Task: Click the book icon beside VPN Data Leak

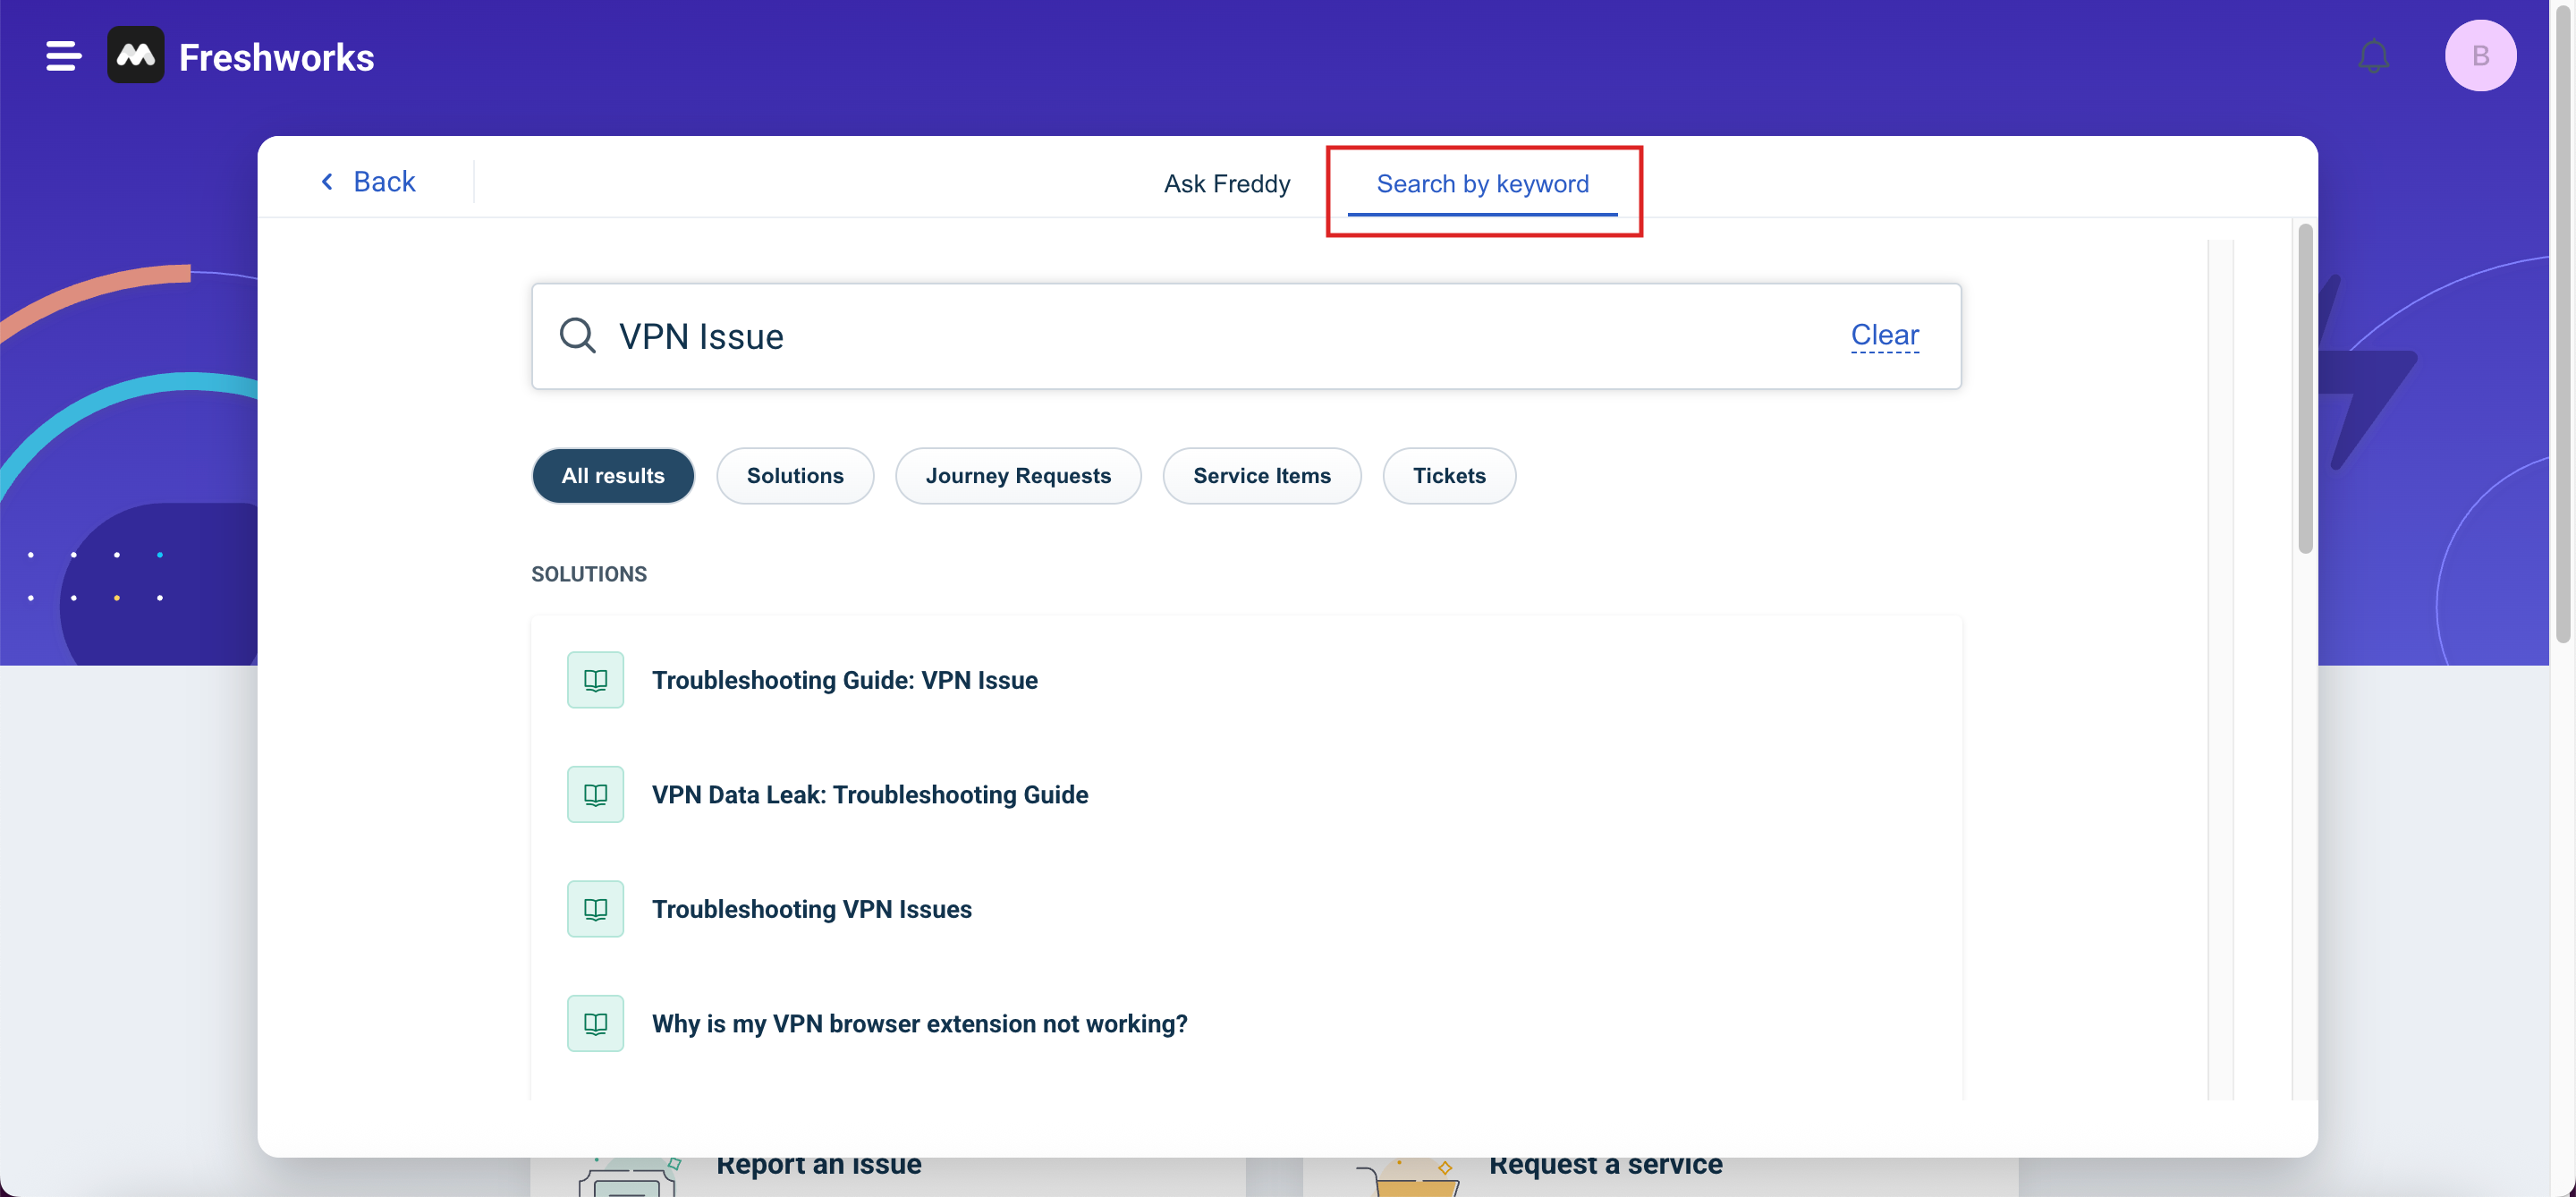Action: tap(595, 794)
